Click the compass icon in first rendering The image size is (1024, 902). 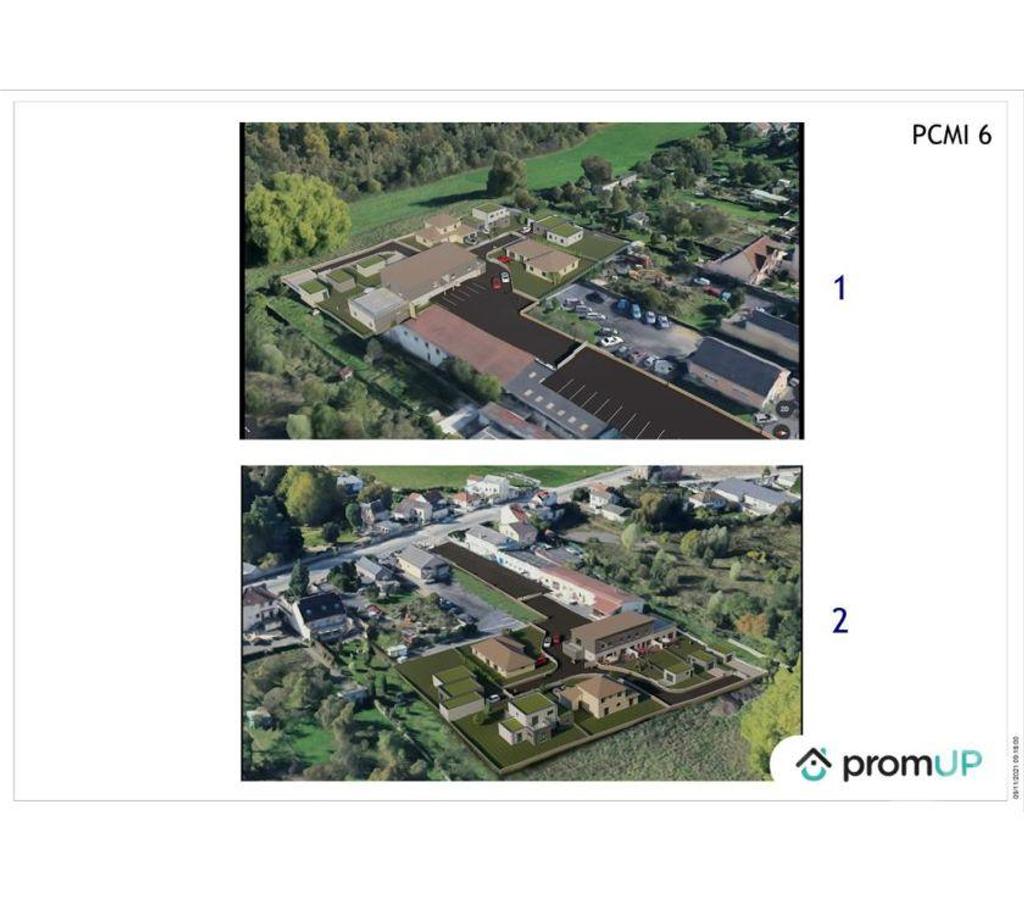tap(780, 430)
